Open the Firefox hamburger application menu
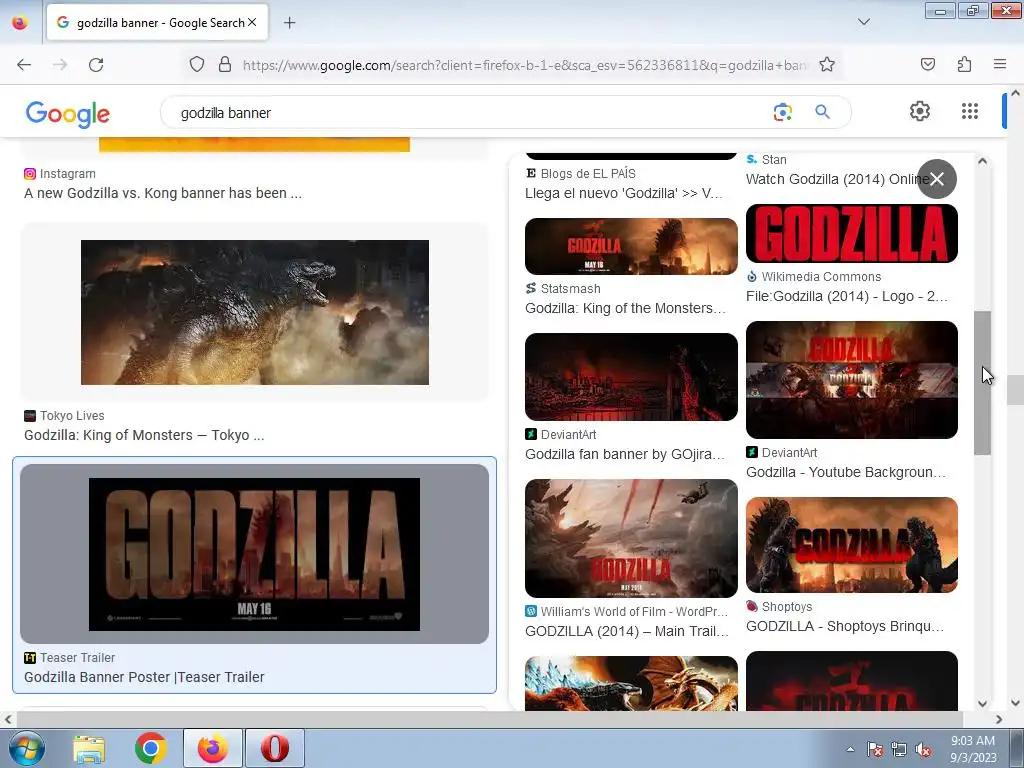Screen dimensions: 1024x768 1000,64
